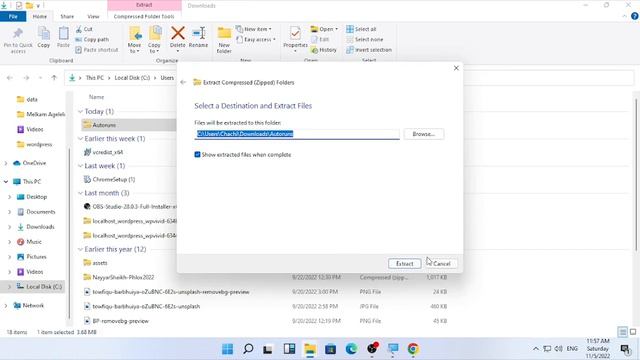640x360 pixels.
Task: Switch to the Home tab
Action: pos(40,16)
